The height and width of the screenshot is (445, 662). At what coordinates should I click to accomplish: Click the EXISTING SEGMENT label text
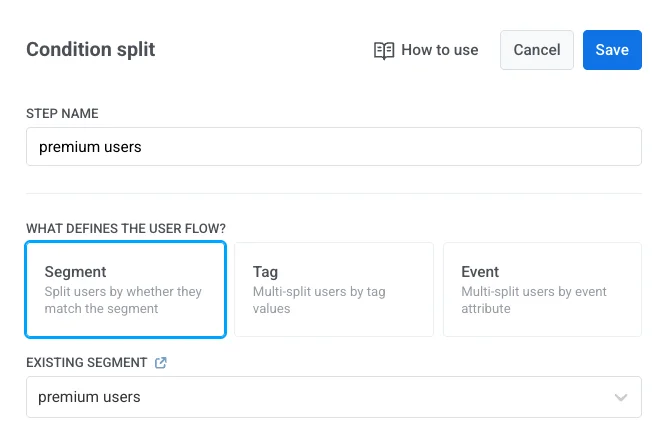pyautogui.click(x=86, y=362)
